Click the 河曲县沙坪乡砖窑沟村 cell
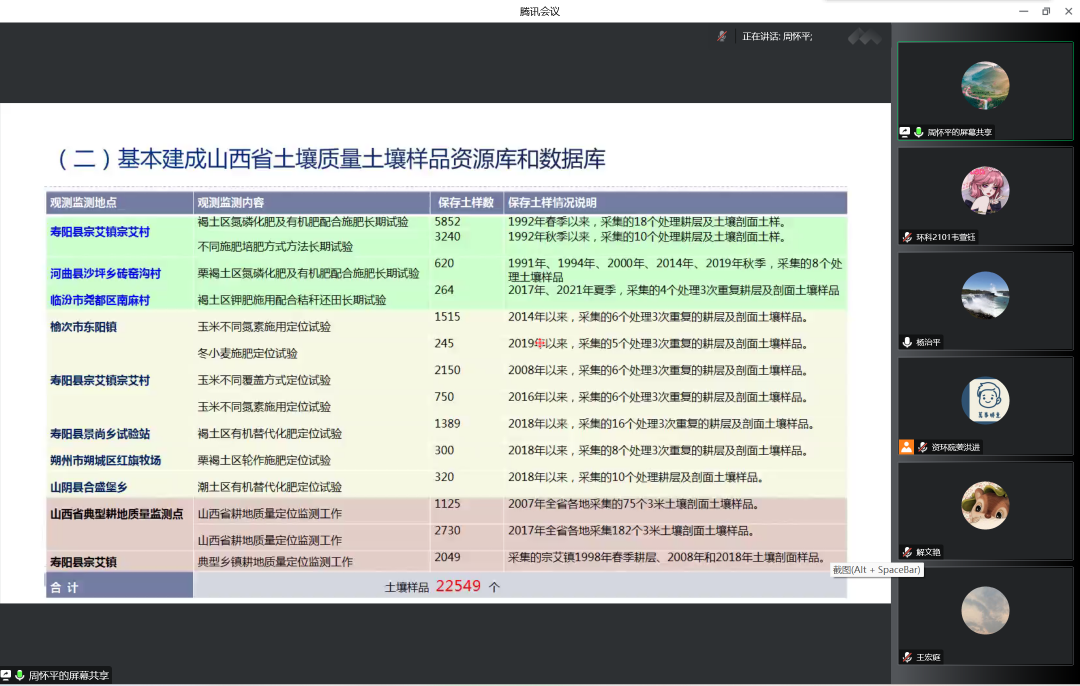This screenshot has height=686, width=1080. click(x=105, y=273)
